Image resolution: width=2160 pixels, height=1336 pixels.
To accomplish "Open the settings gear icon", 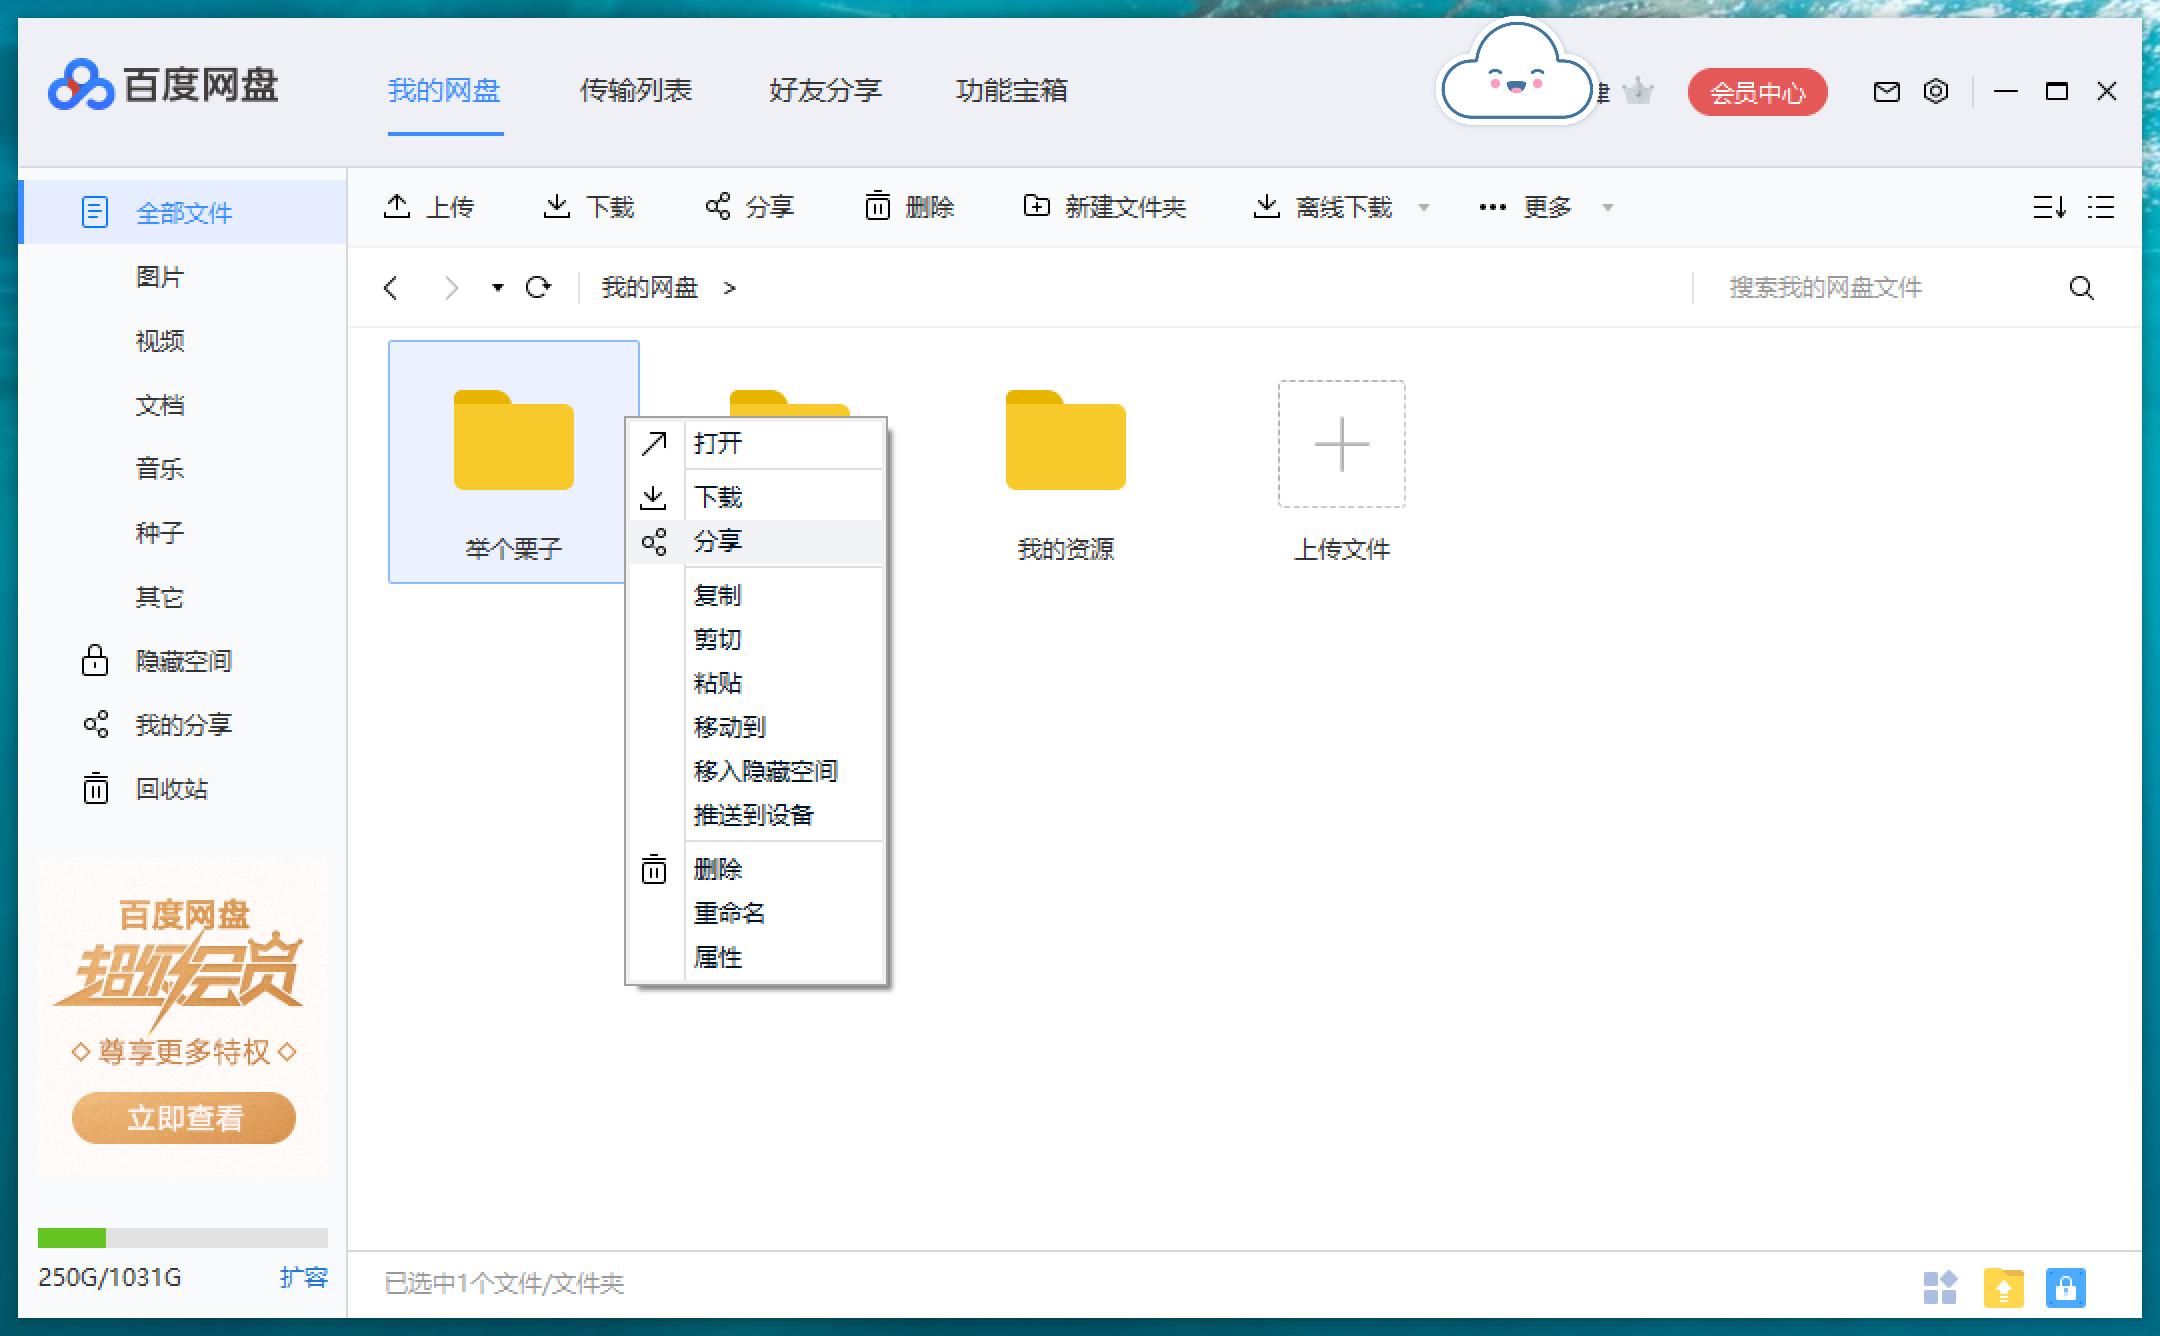I will point(1937,91).
